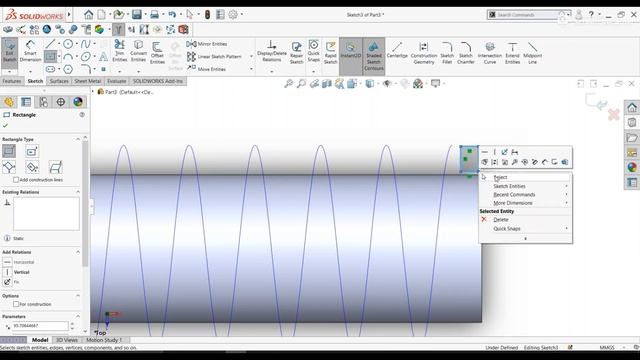The width and height of the screenshot is (640, 360).
Task: Click the Offset Entities tool
Action: click(x=157, y=53)
